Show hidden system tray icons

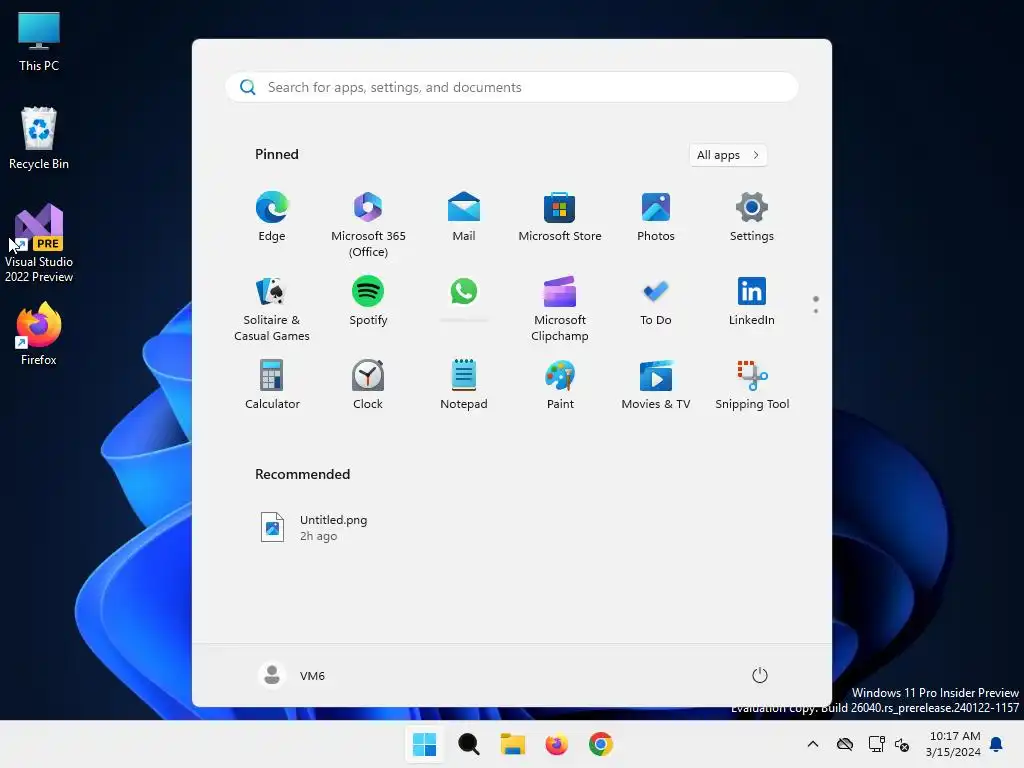[812, 744]
